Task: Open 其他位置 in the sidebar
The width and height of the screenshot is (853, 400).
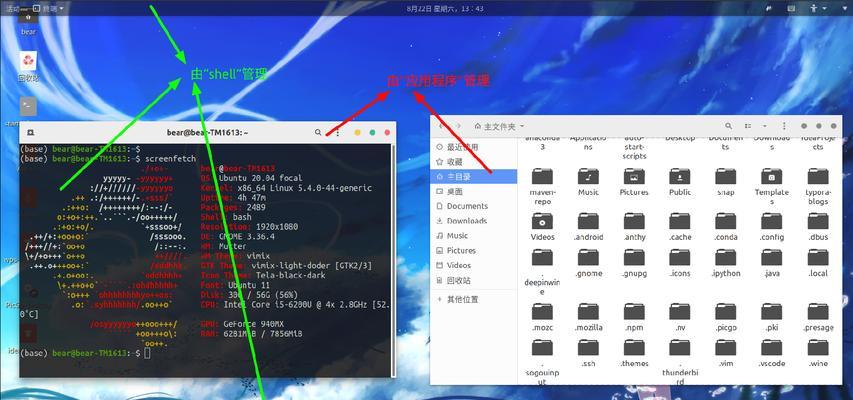Action: point(473,299)
